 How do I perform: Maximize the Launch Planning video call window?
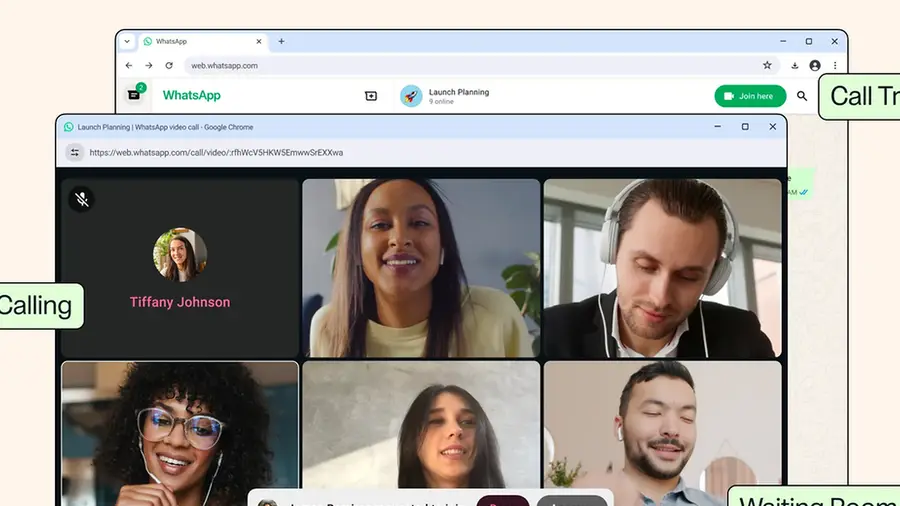[745, 127]
